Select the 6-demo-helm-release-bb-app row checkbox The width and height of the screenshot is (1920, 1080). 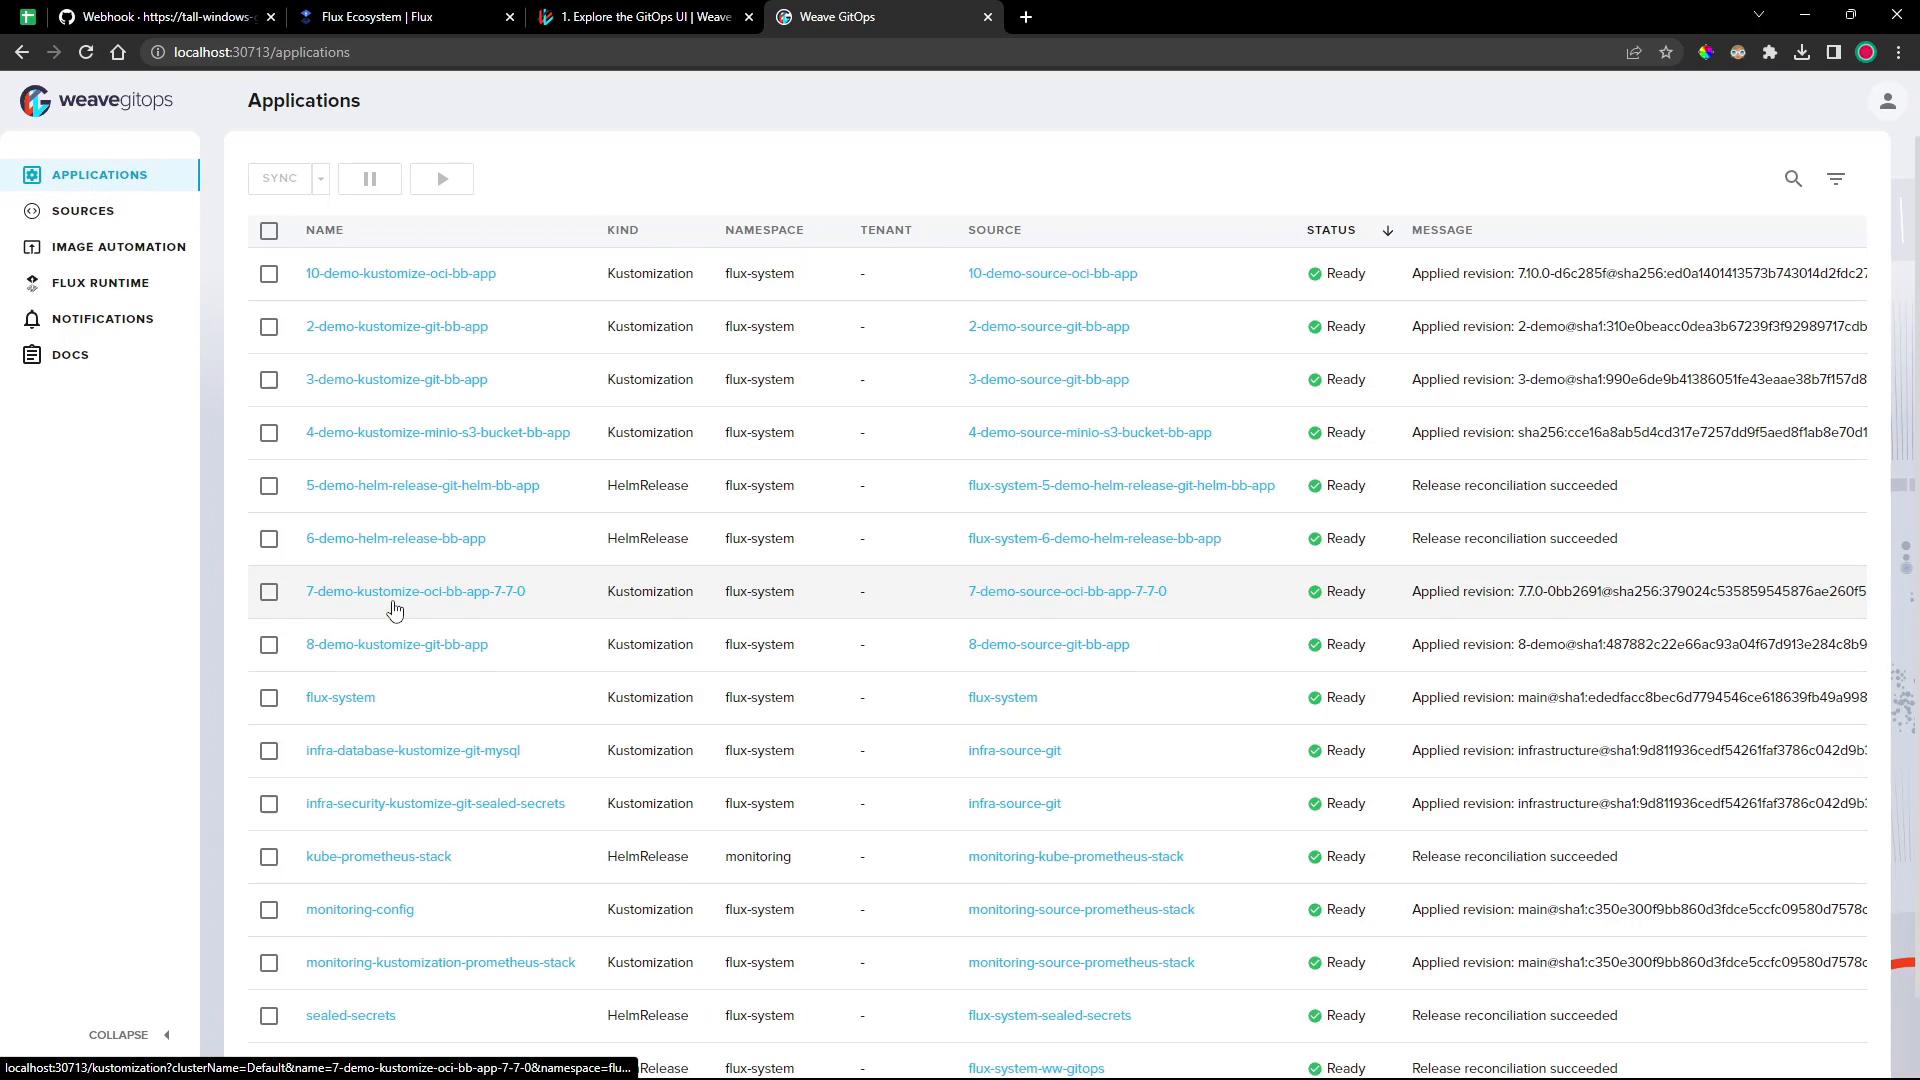click(x=269, y=539)
